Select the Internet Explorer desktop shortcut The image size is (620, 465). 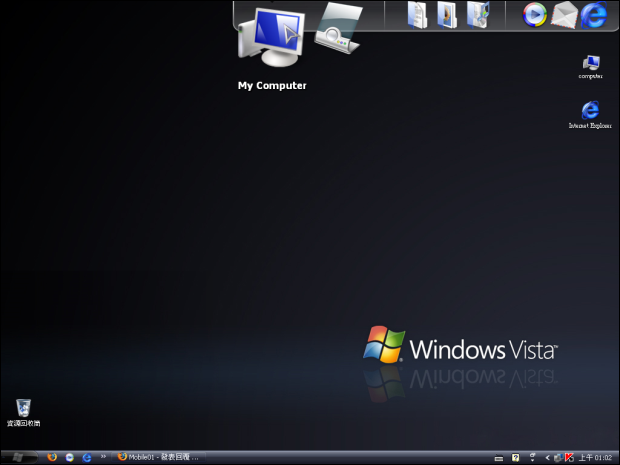(x=590, y=115)
